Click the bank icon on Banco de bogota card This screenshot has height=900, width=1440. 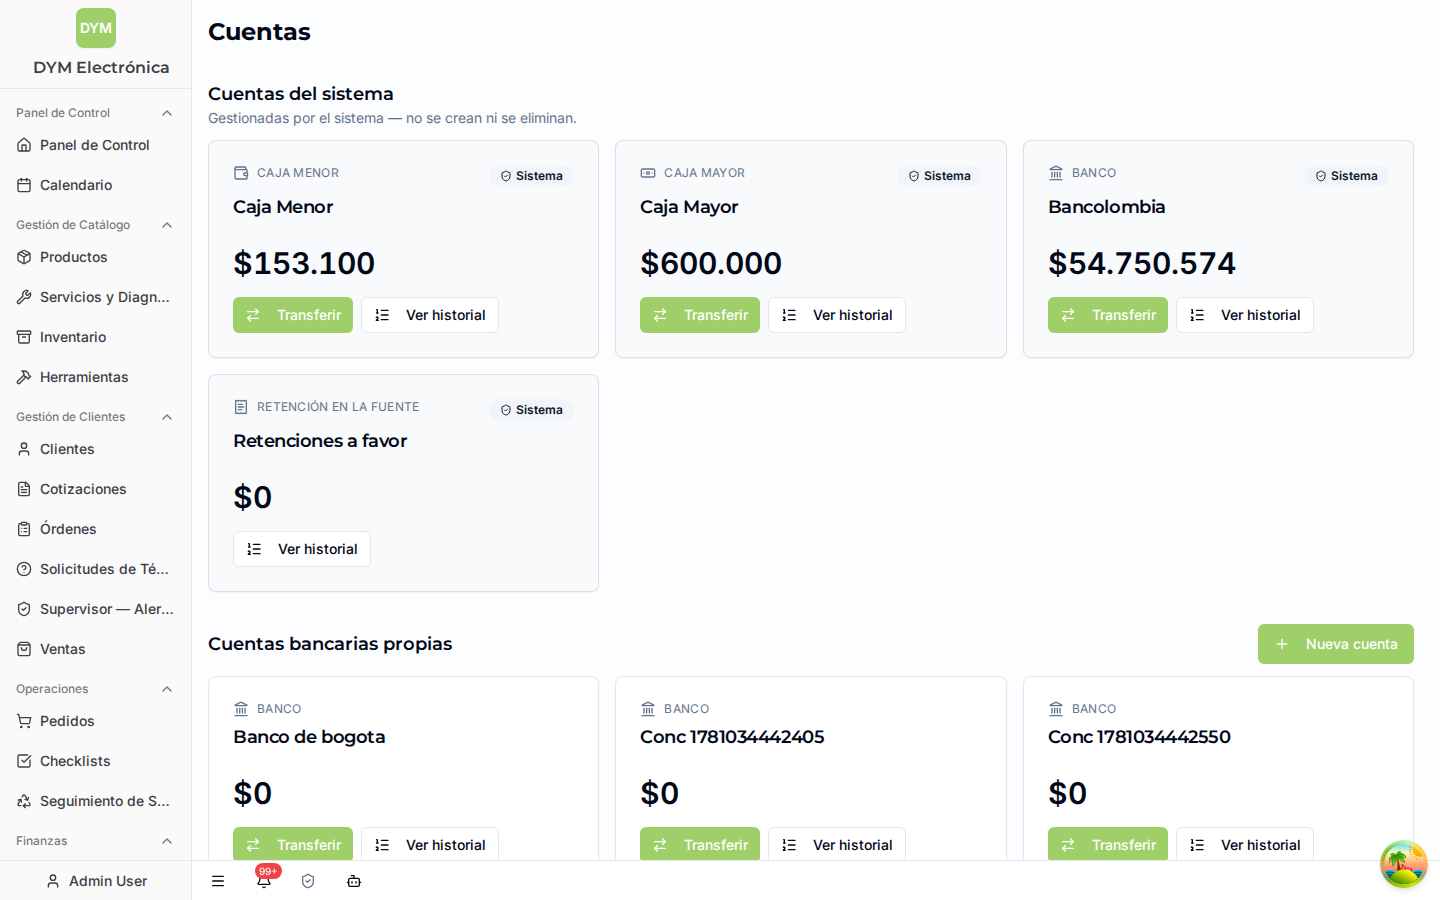[241, 709]
